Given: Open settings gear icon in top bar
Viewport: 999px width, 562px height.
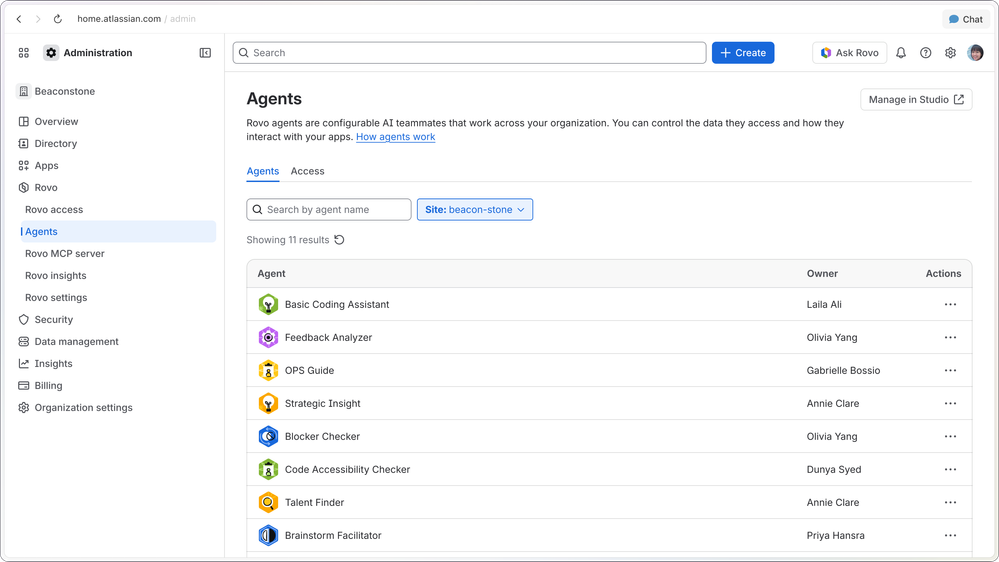Looking at the screenshot, I should tap(951, 53).
